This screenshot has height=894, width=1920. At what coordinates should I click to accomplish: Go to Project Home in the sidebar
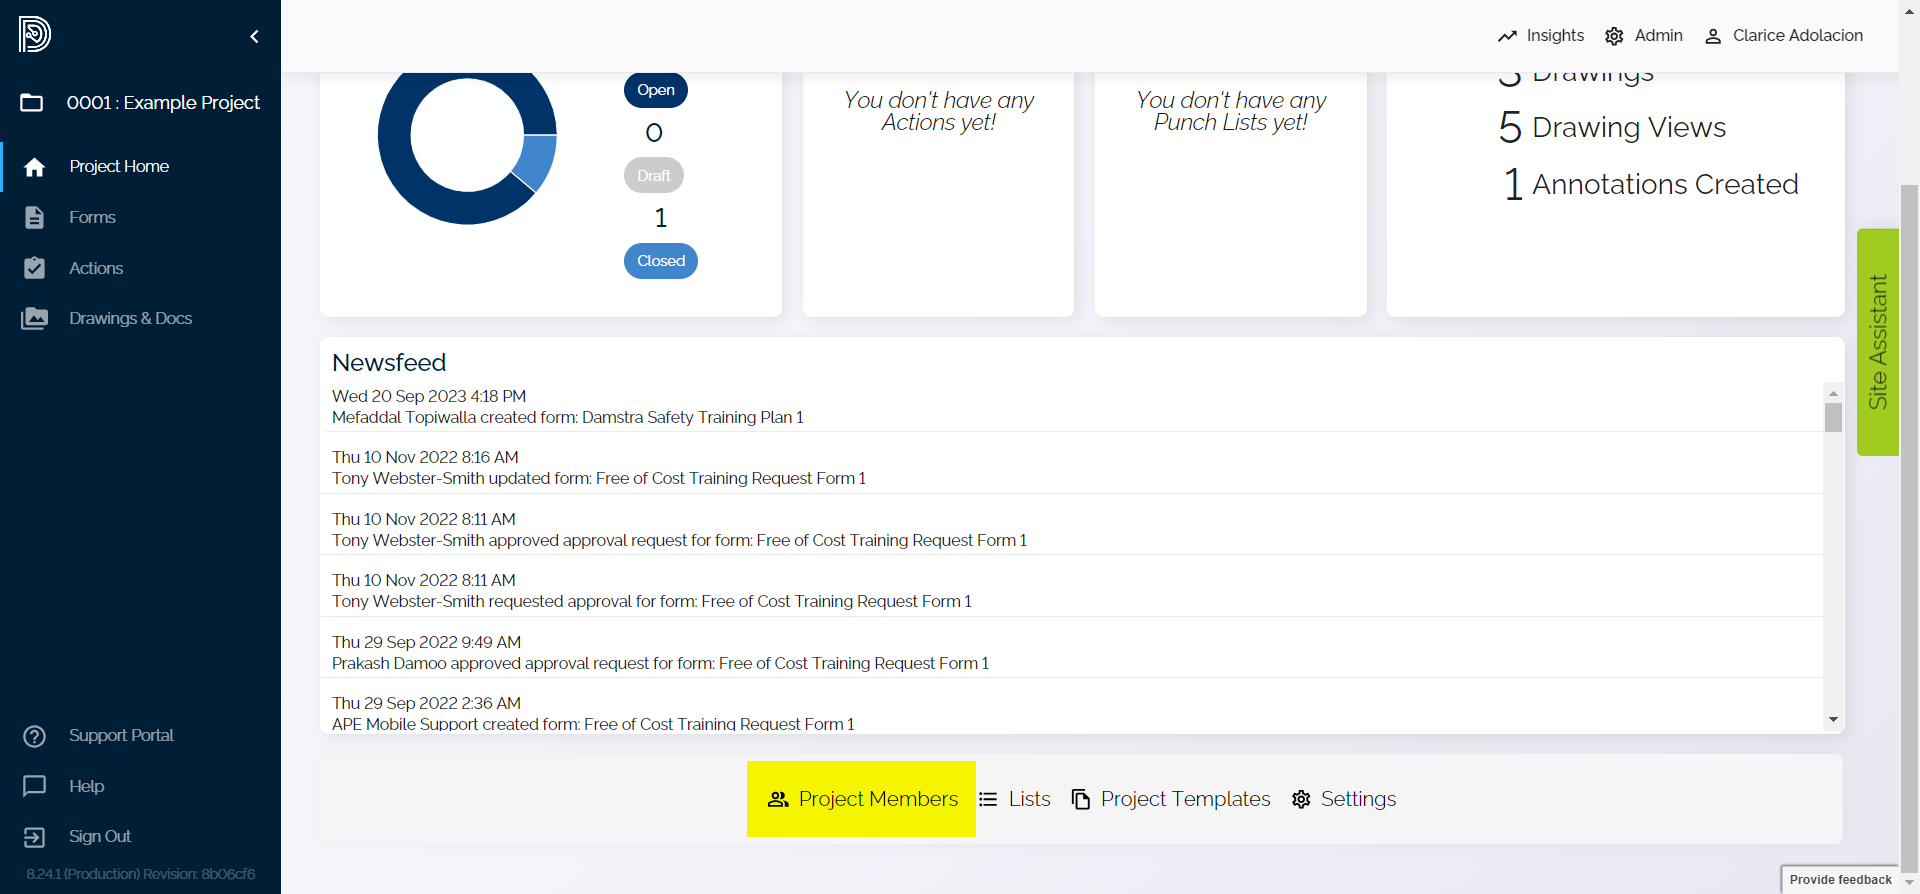click(x=118, y=167)
